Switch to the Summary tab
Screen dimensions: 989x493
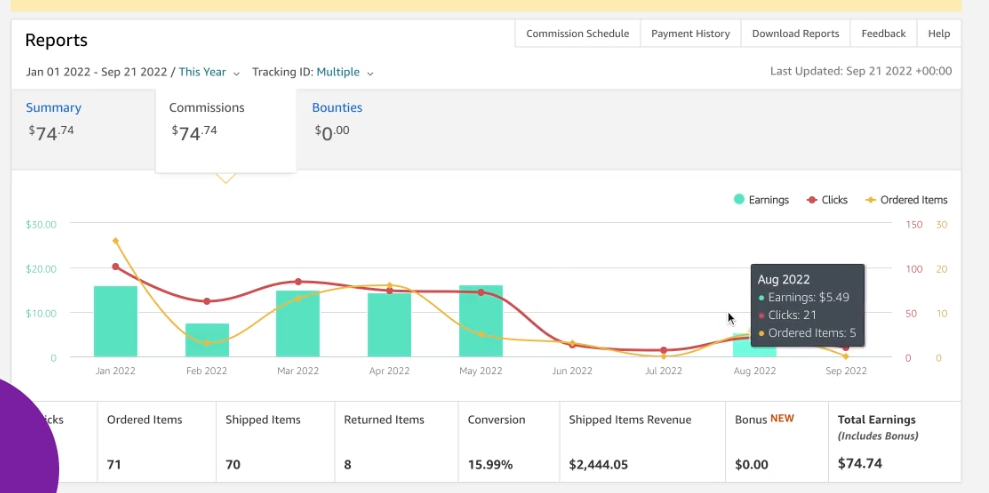point(83,129)
